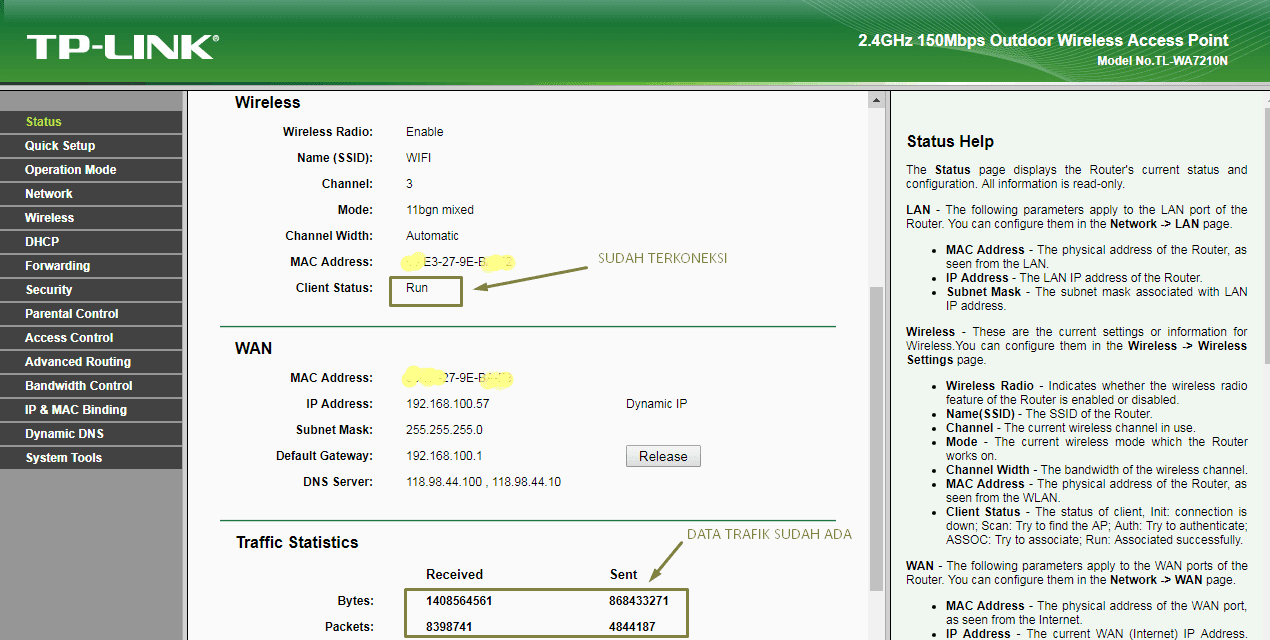Click the Received column header
This screenshot has width=1270, height=640.
454,574
